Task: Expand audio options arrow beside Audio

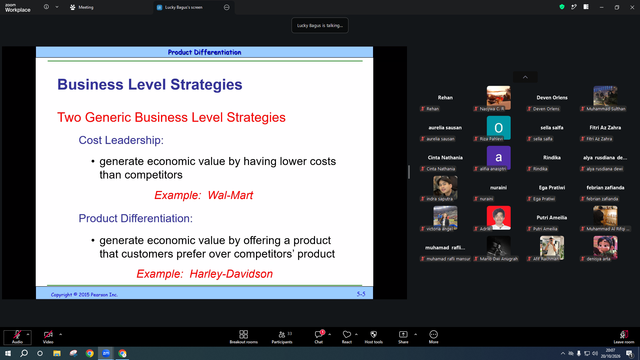Action: (28, 334)
